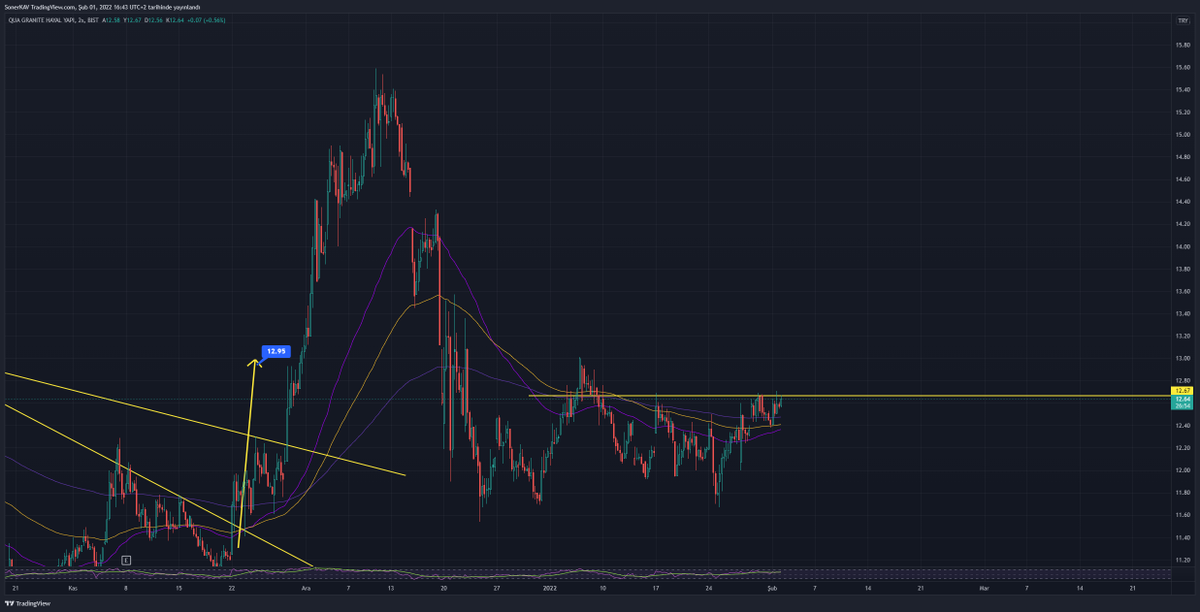Click the 'Şub' month label on time axis
The image size is (1200, 612).
[x=771, y=590]
